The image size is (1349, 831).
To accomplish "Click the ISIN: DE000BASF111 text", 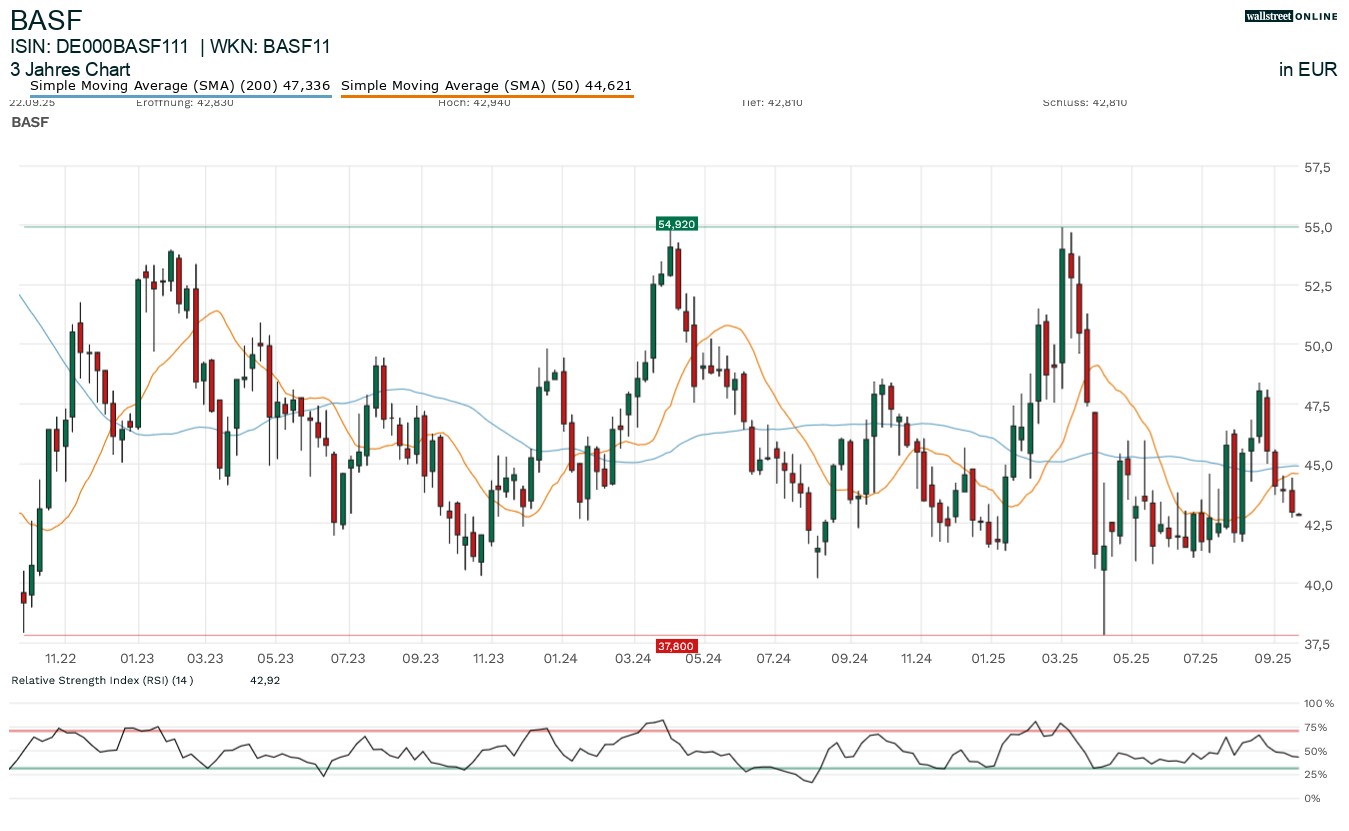I will point(100,46).
